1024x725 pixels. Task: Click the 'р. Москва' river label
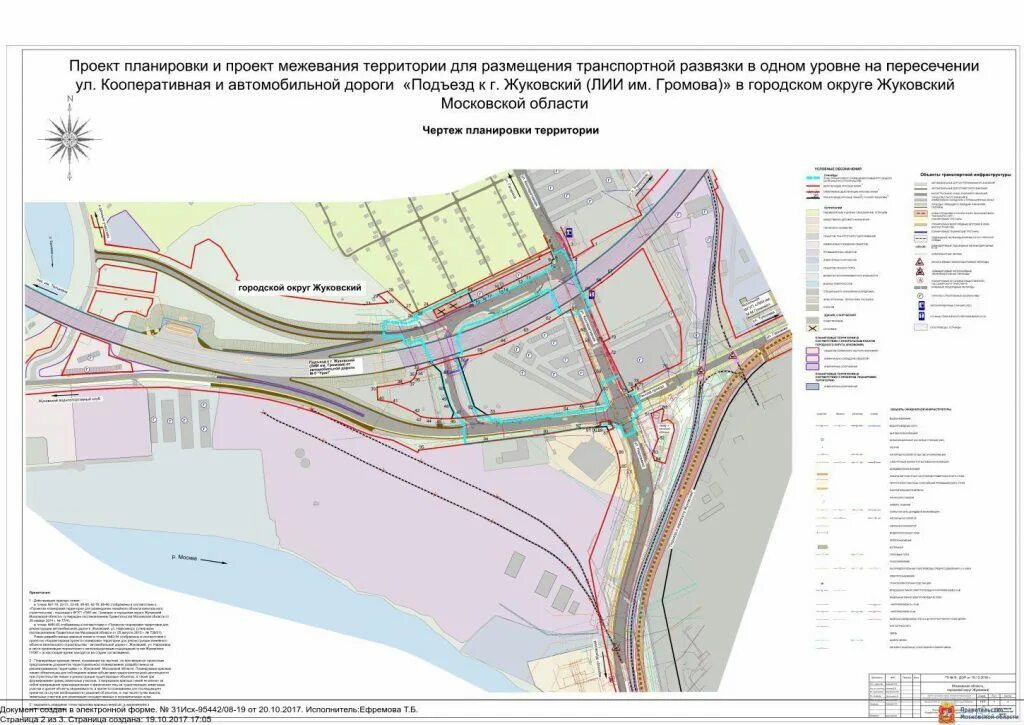click(185, 556)
